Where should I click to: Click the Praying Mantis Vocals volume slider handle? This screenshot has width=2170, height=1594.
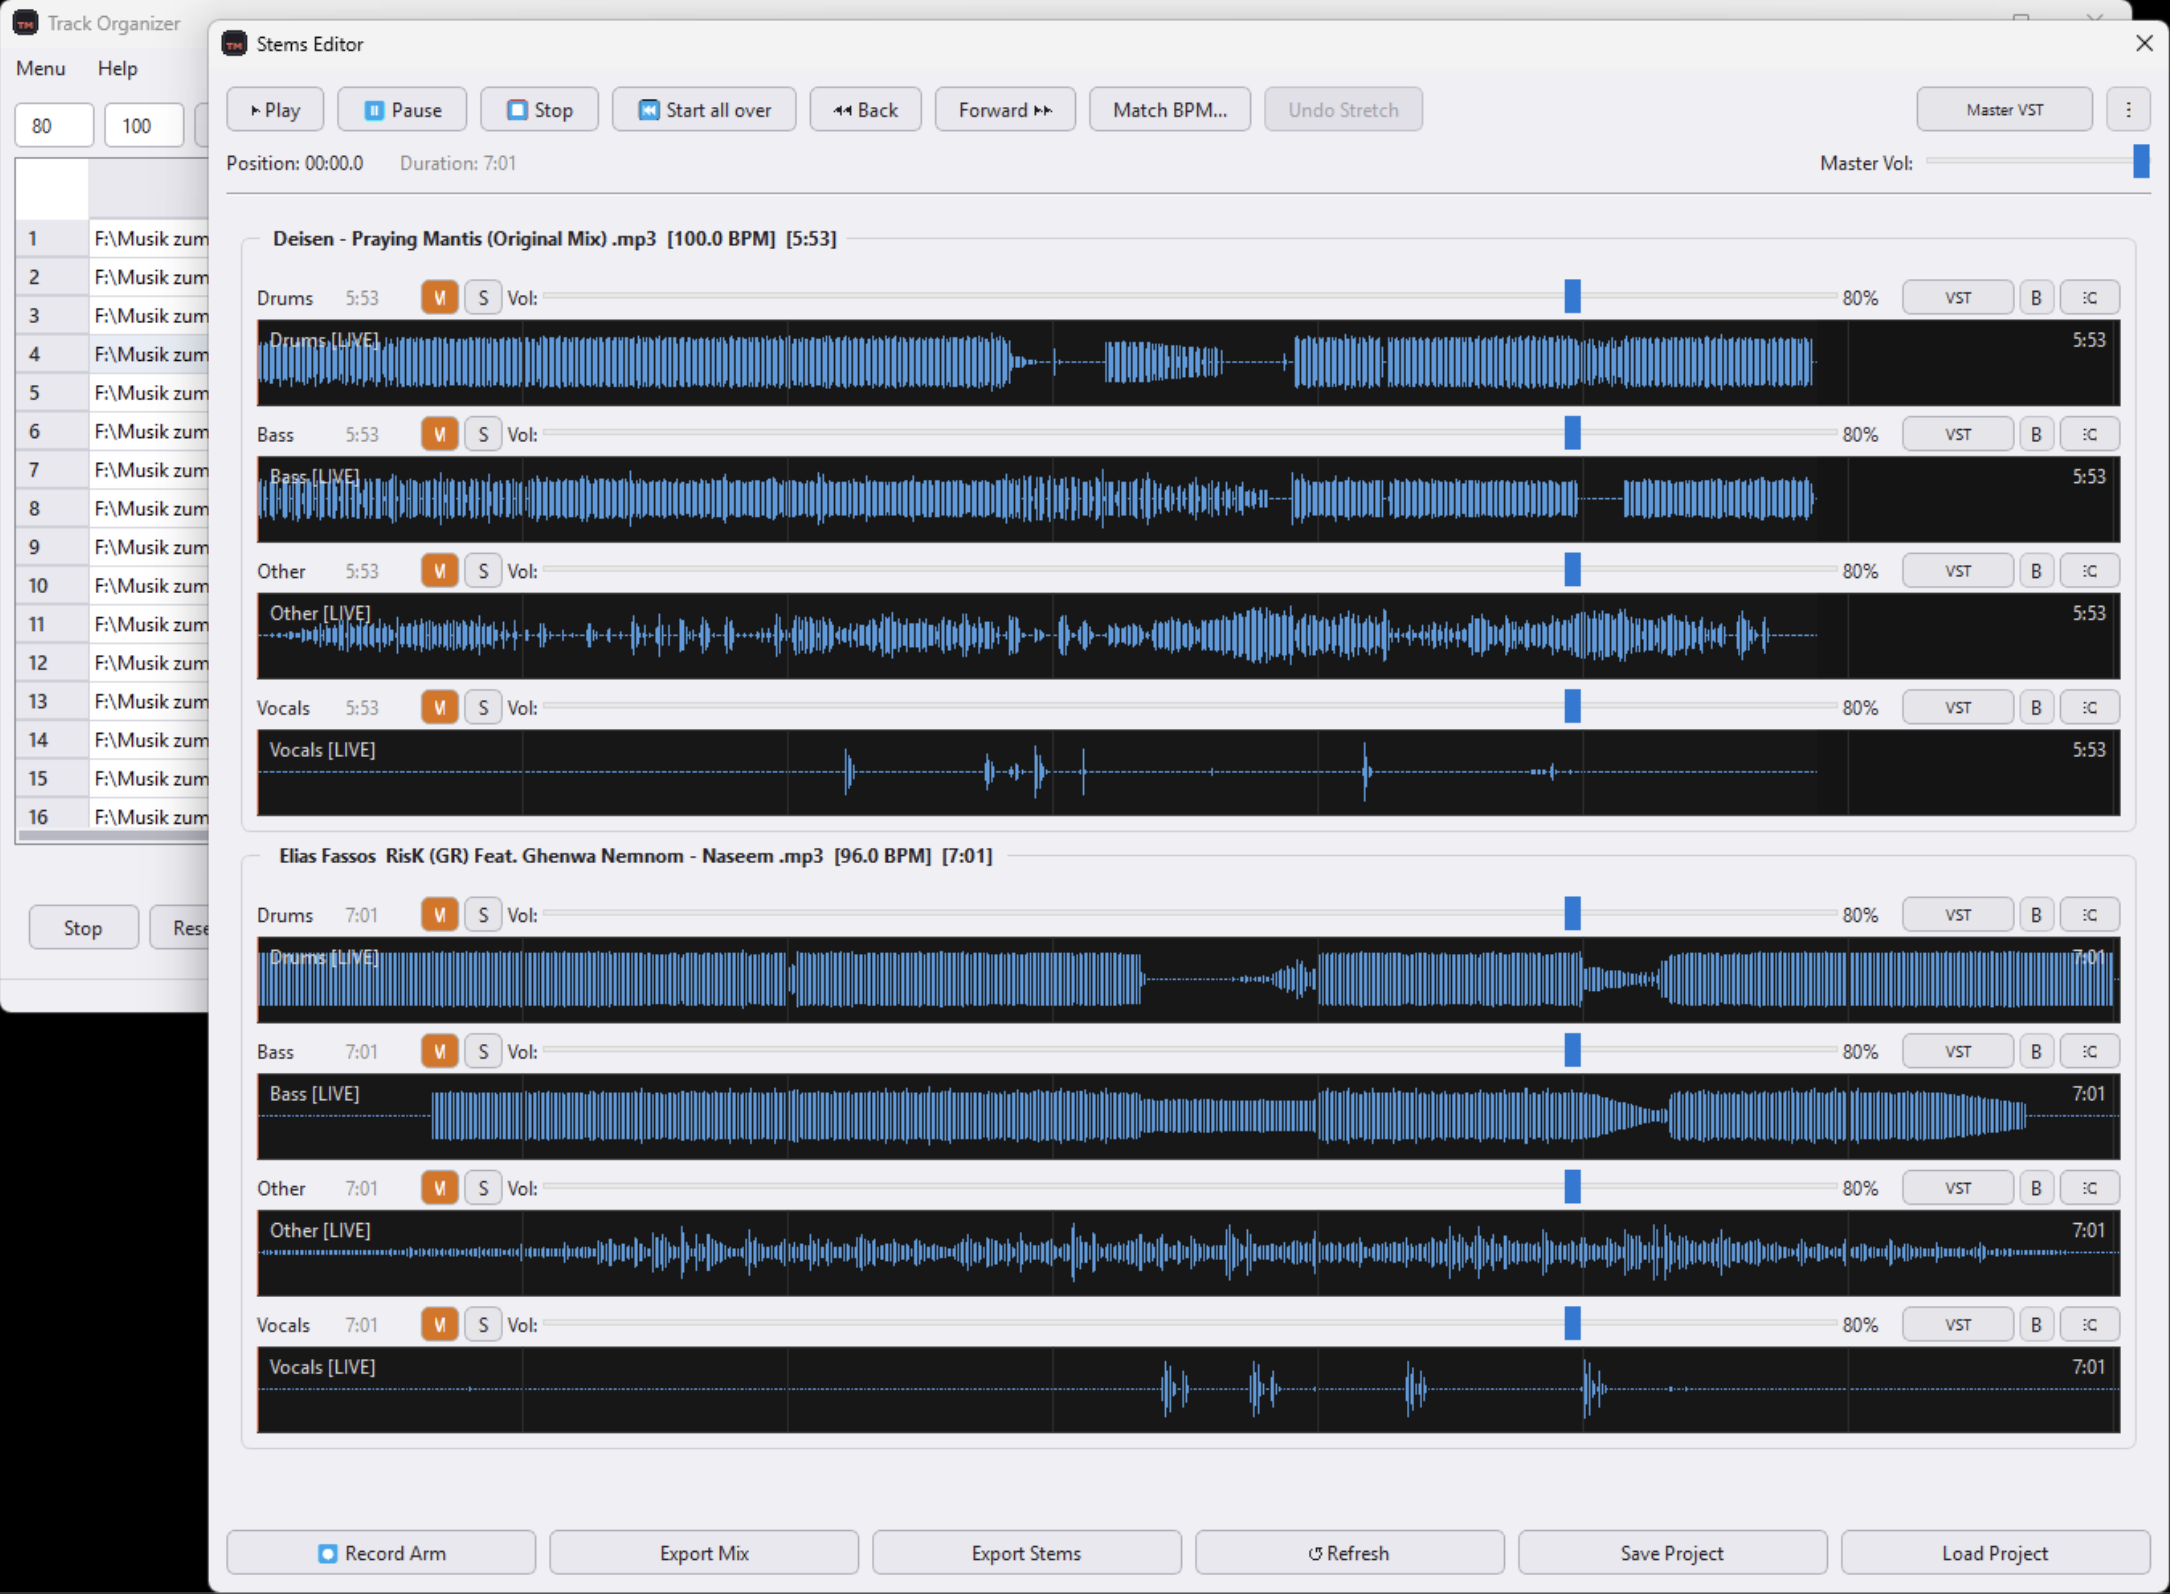point(1573,707)
